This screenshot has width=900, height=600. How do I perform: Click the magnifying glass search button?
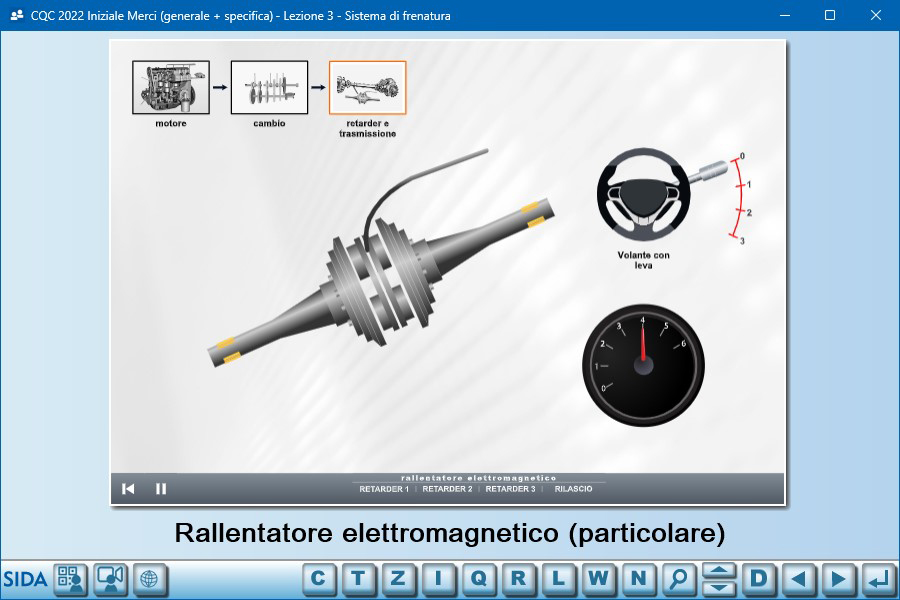tap(679, 578)
